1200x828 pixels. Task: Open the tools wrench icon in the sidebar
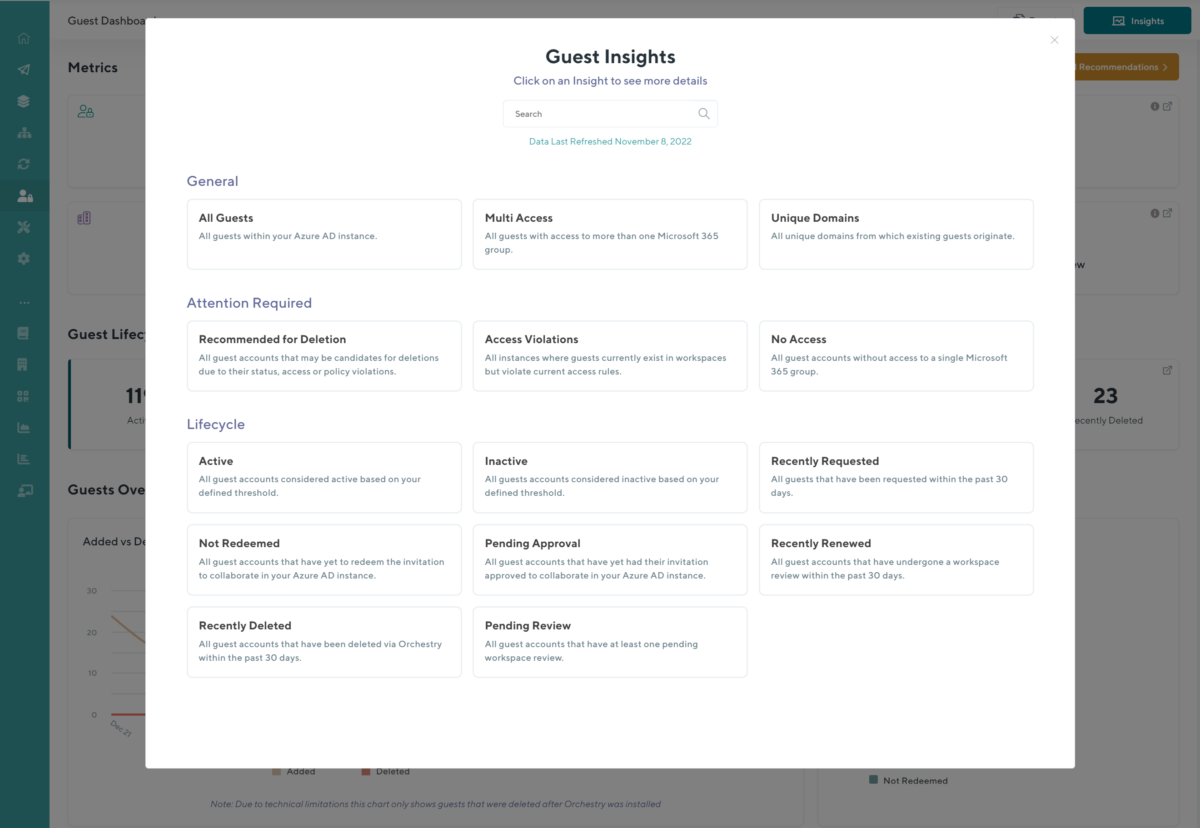pyautogui.click(x=24, y=227)
